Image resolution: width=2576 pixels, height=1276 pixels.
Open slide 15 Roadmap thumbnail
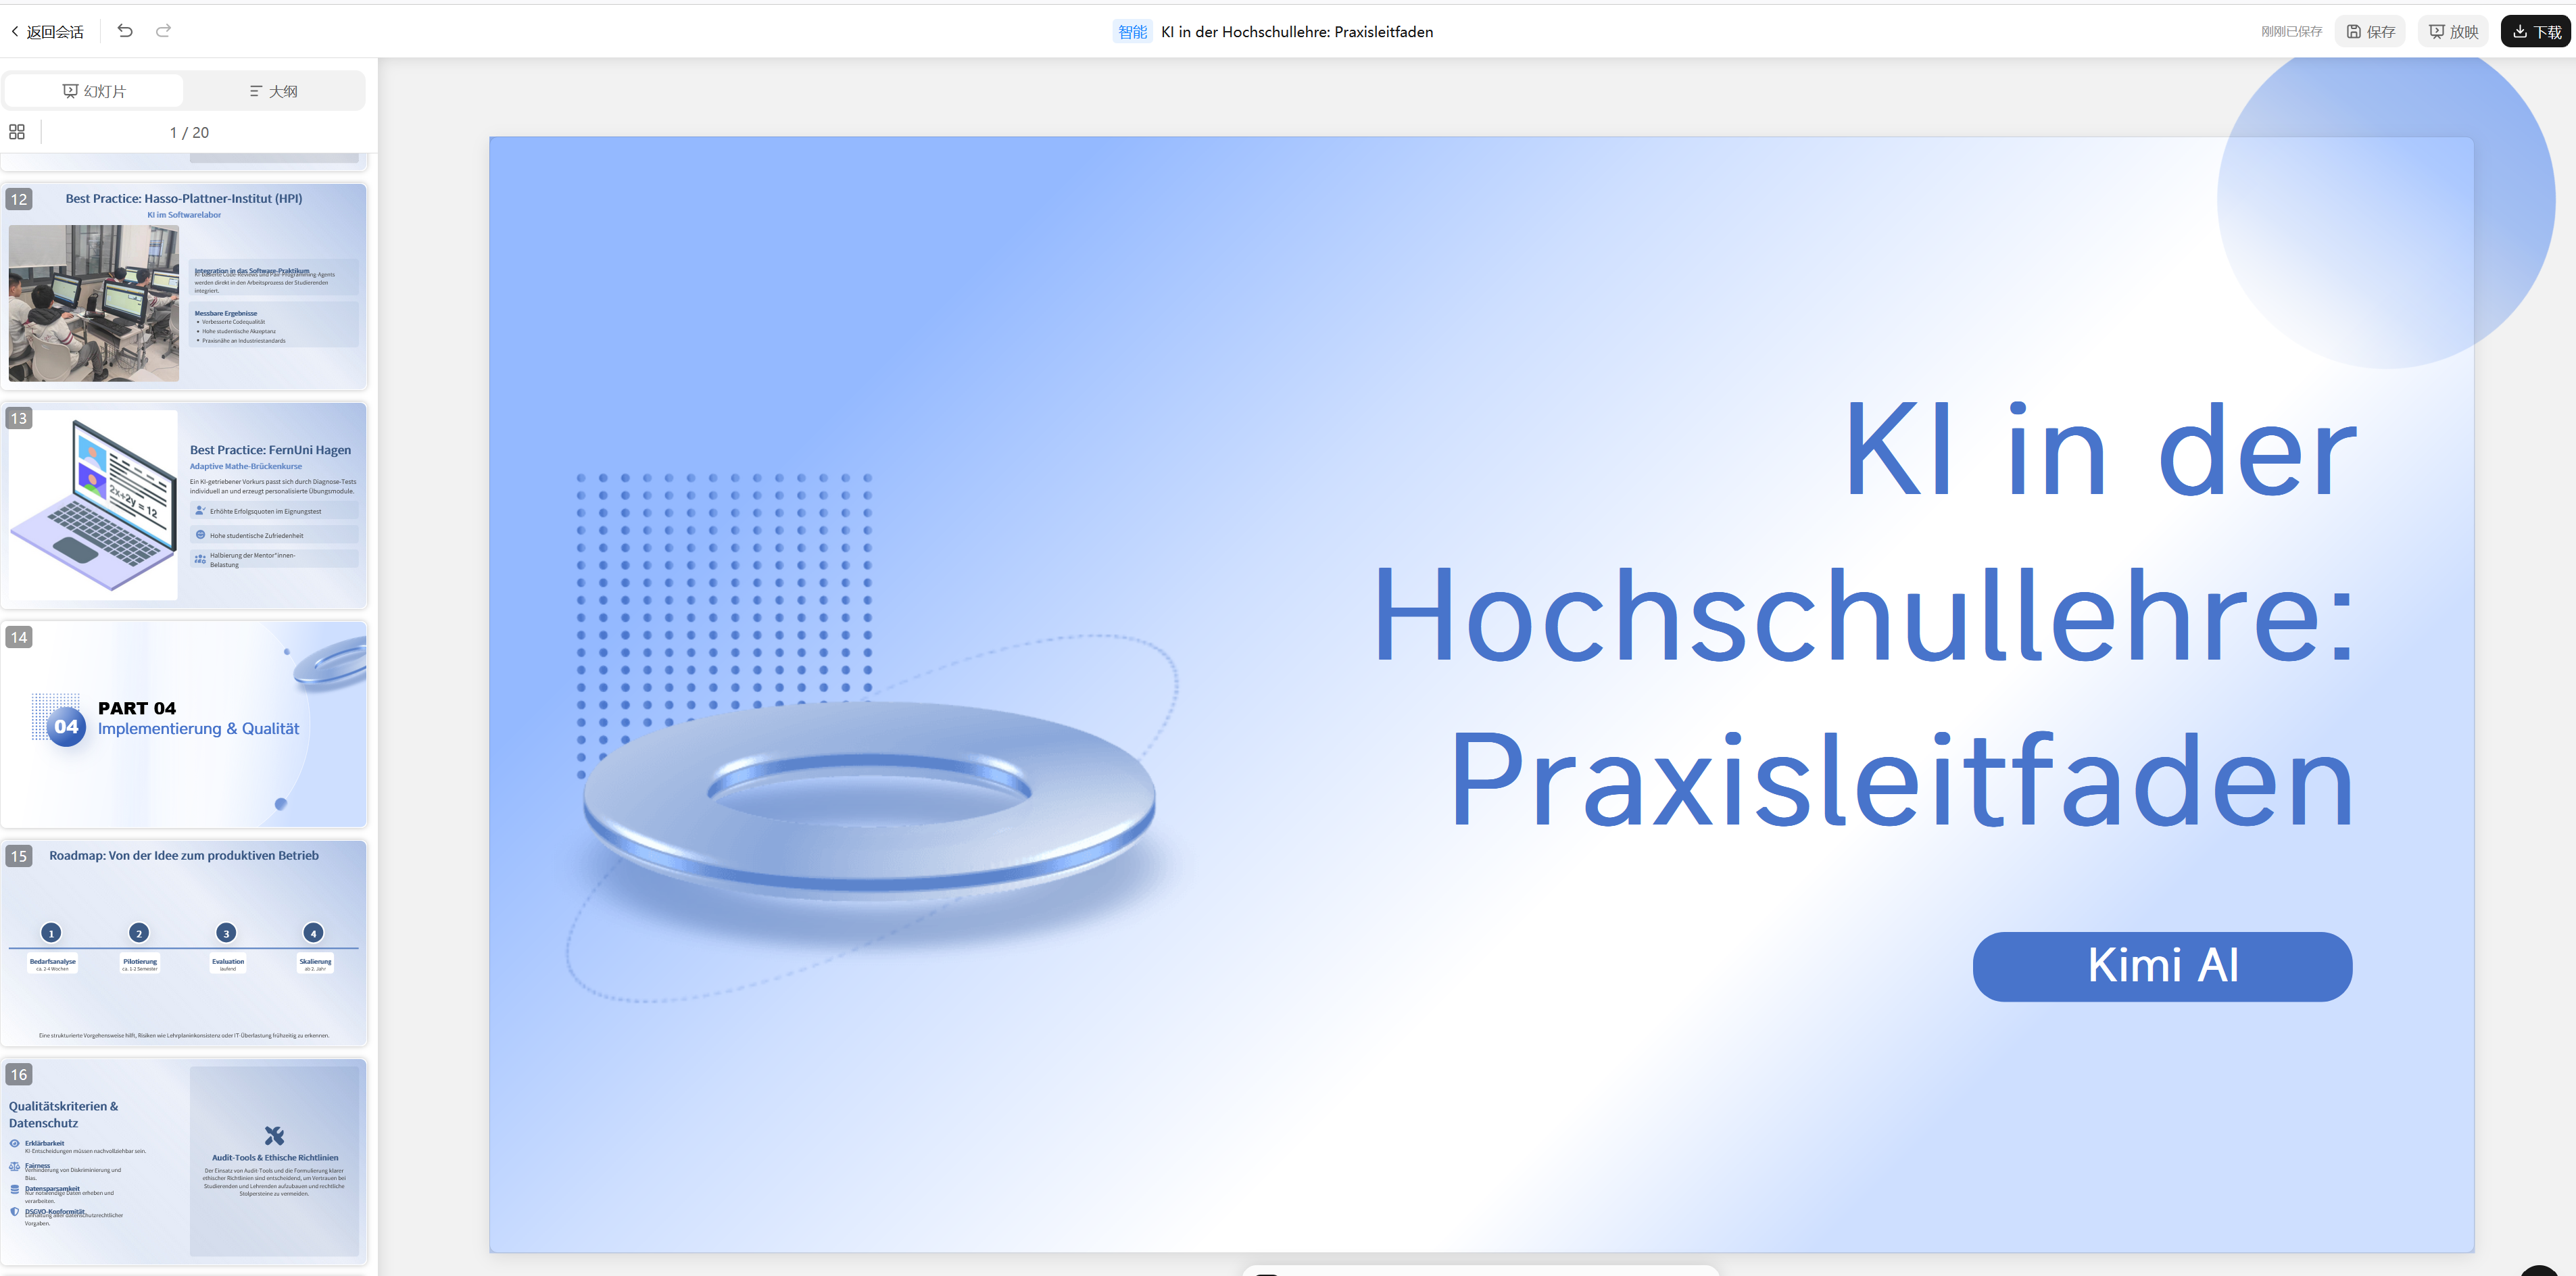click(185, 942)
